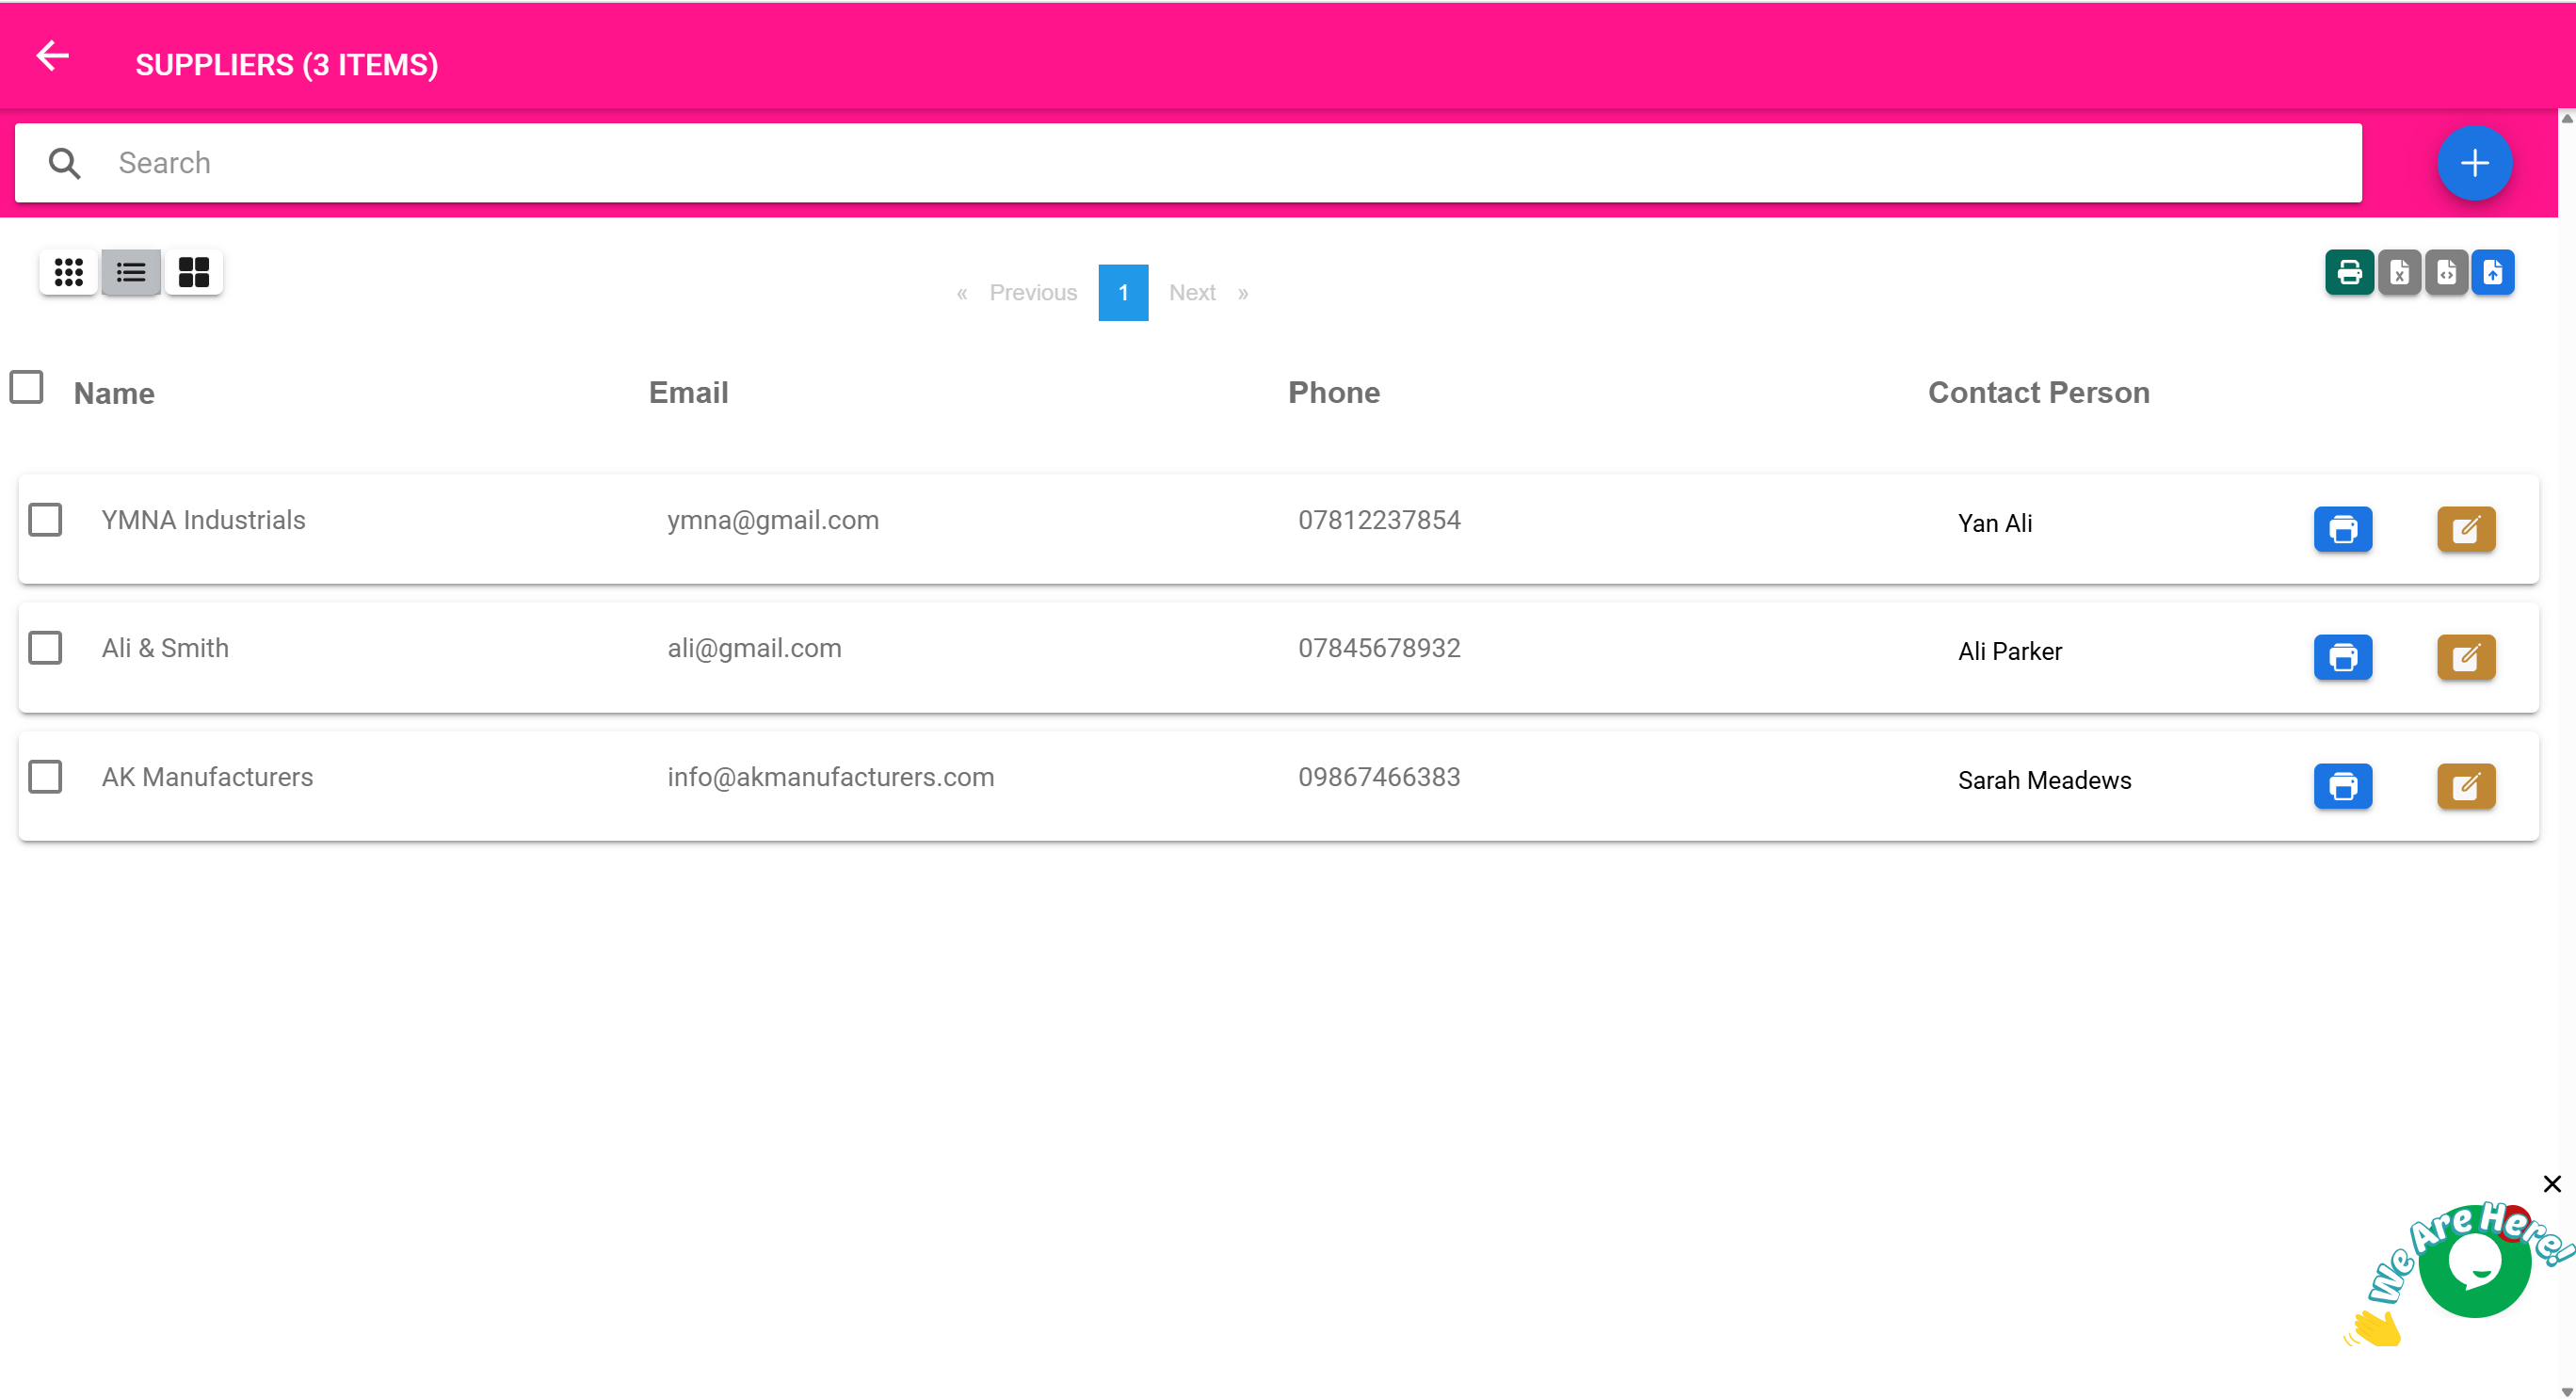Edit the YMNA Industrials supplier

2466,529
